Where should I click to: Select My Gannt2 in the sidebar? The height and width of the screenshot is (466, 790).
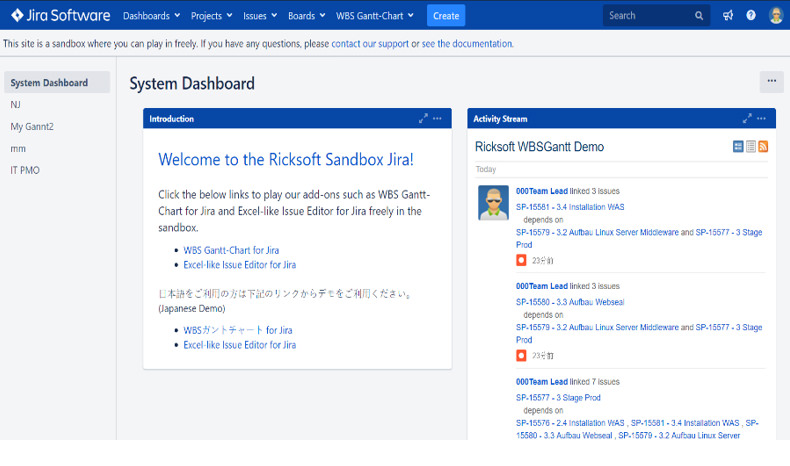[30, 127]
